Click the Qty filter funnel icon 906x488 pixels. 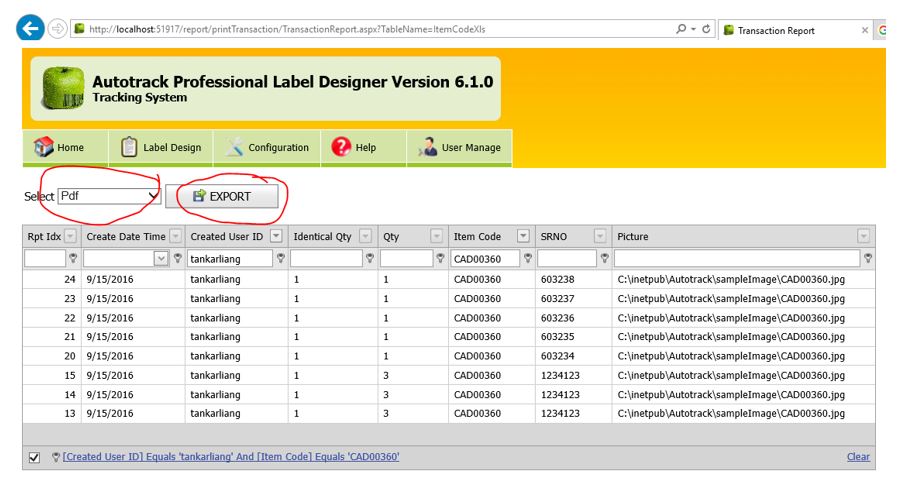[440, 258]
